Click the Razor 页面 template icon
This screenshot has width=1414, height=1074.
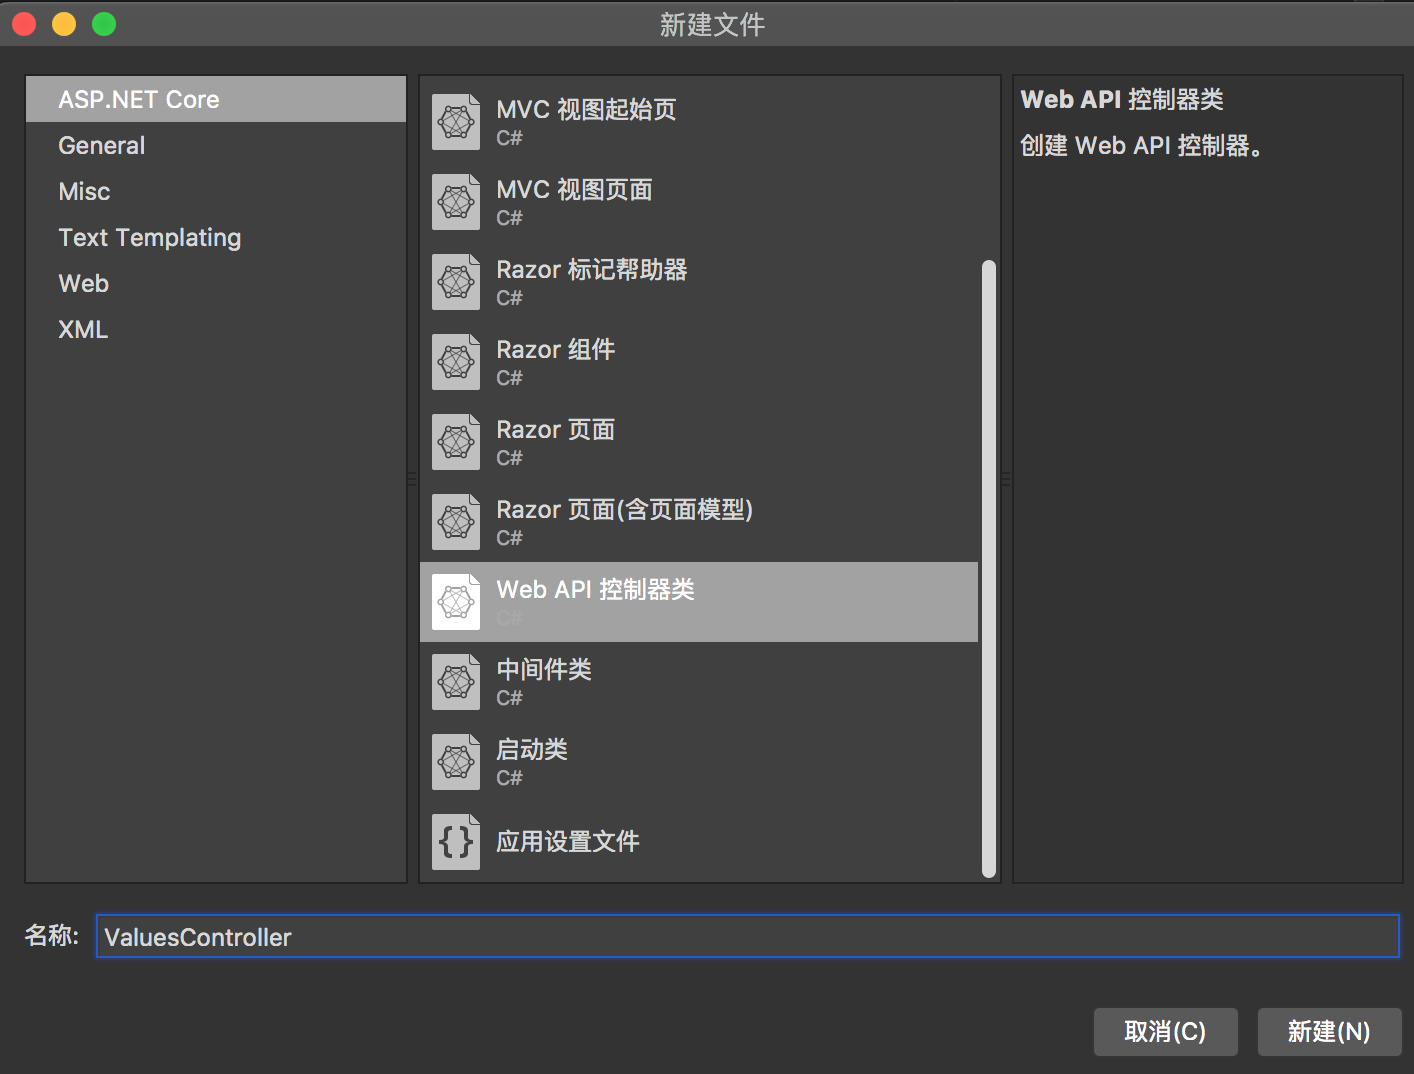coord(456,442)
